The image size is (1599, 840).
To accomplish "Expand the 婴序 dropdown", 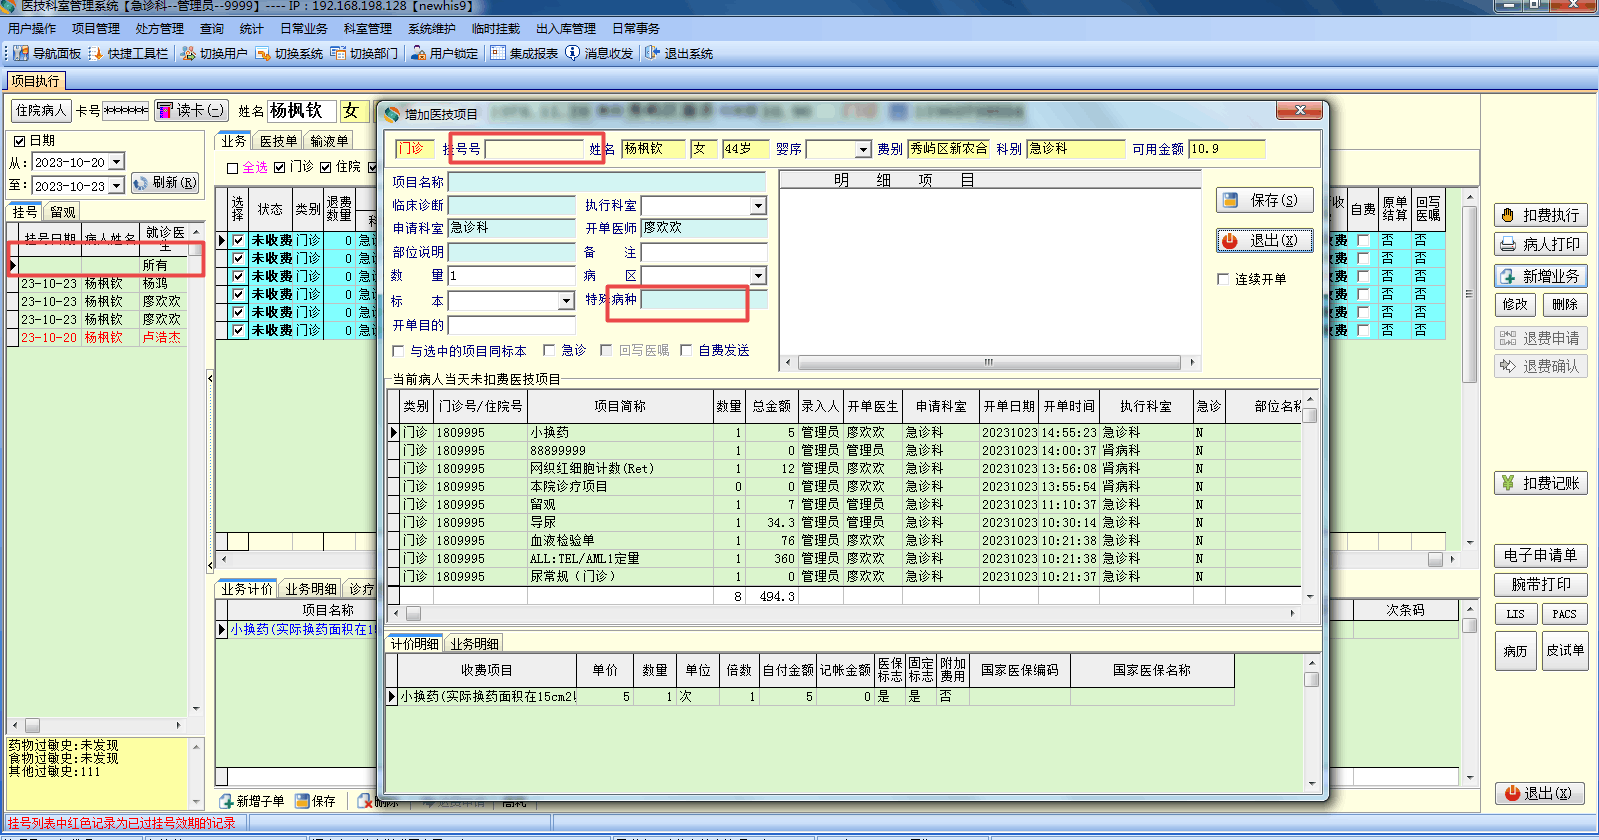I will (x=863, y=149).
